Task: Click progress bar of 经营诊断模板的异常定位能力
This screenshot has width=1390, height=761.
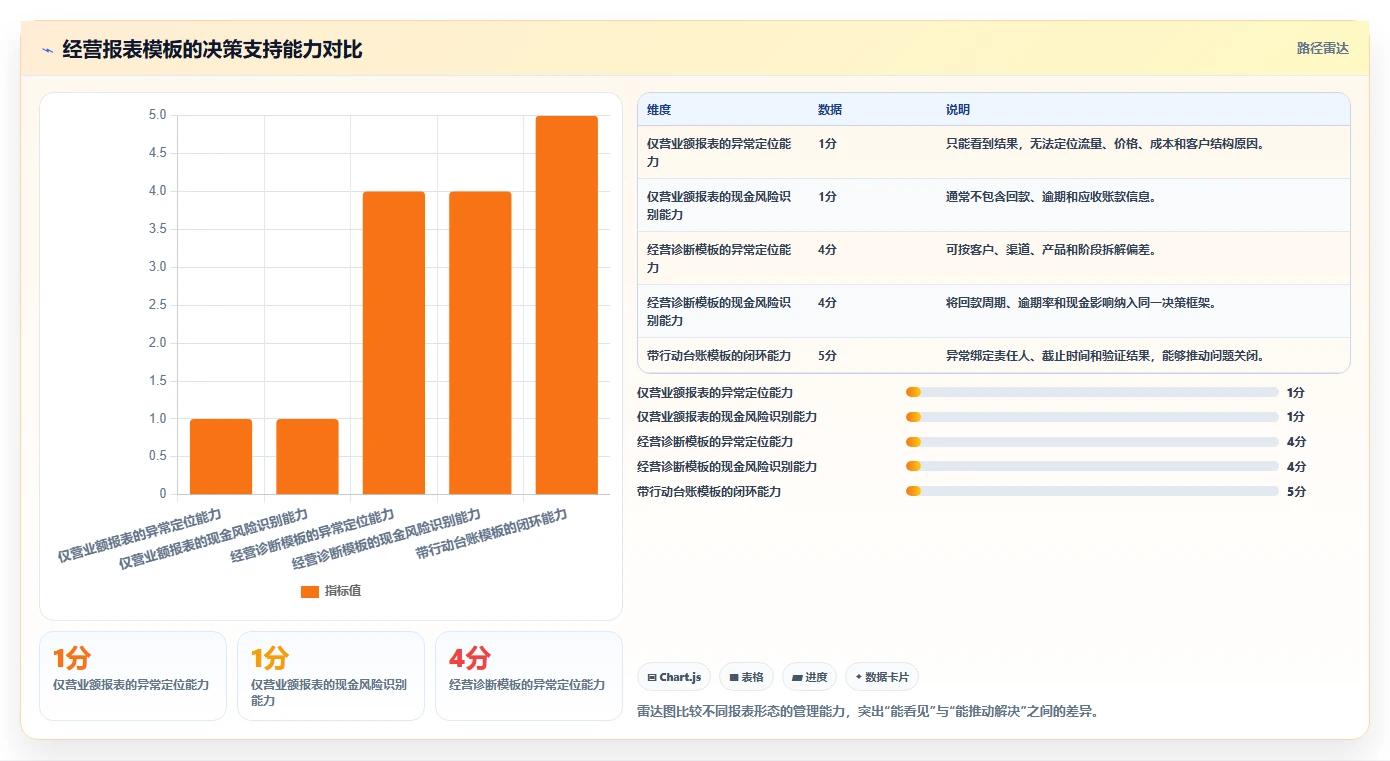Action: [x=1092, y=442]
